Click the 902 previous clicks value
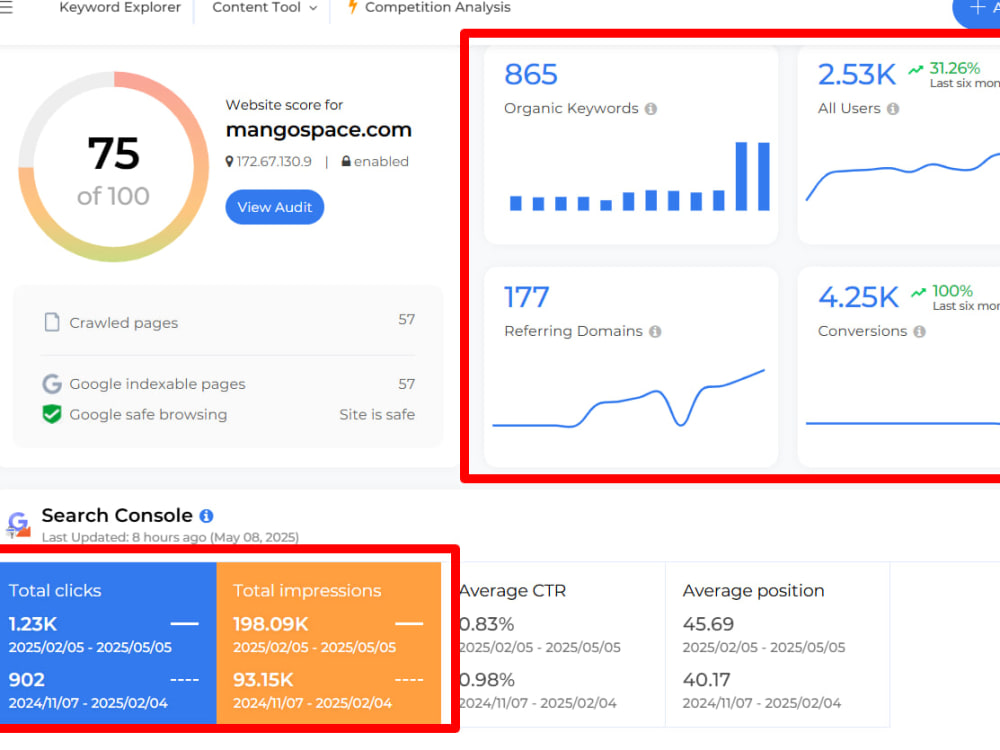 tap(27, 680)
